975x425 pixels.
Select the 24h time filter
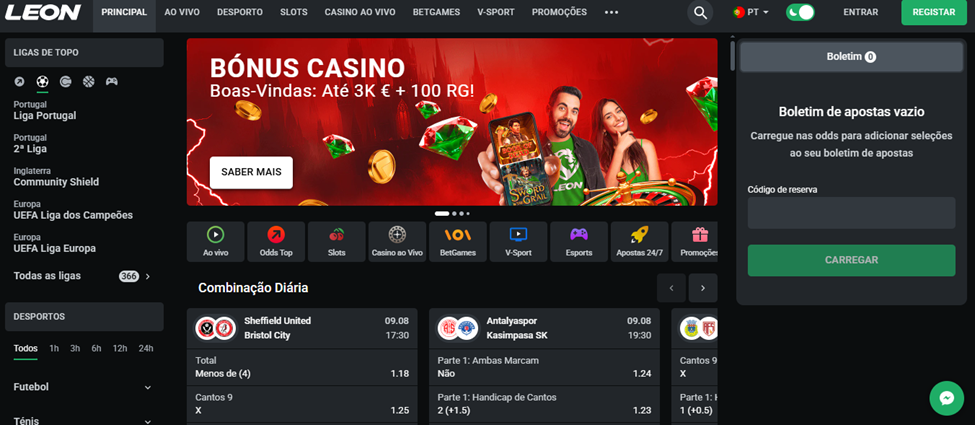pos(146,348)
